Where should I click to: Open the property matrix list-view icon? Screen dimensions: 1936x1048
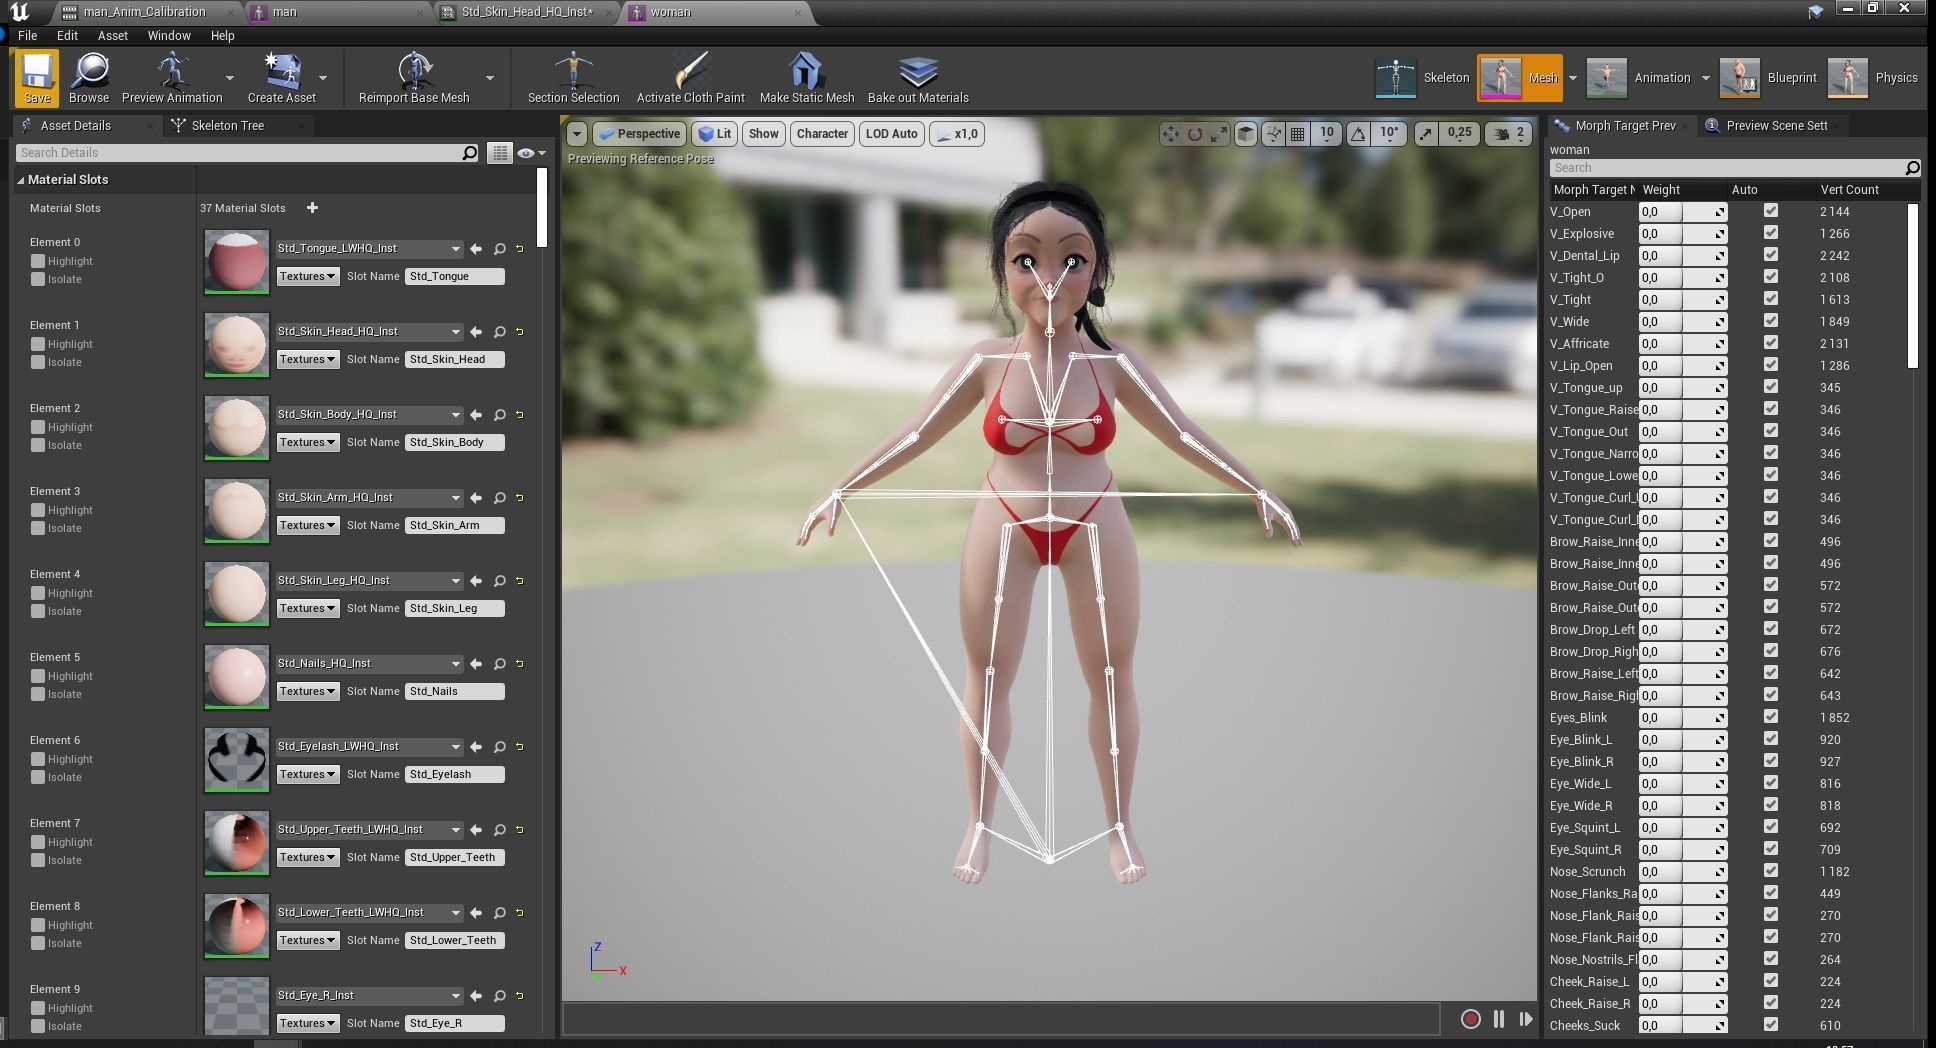tap(499, 153)
